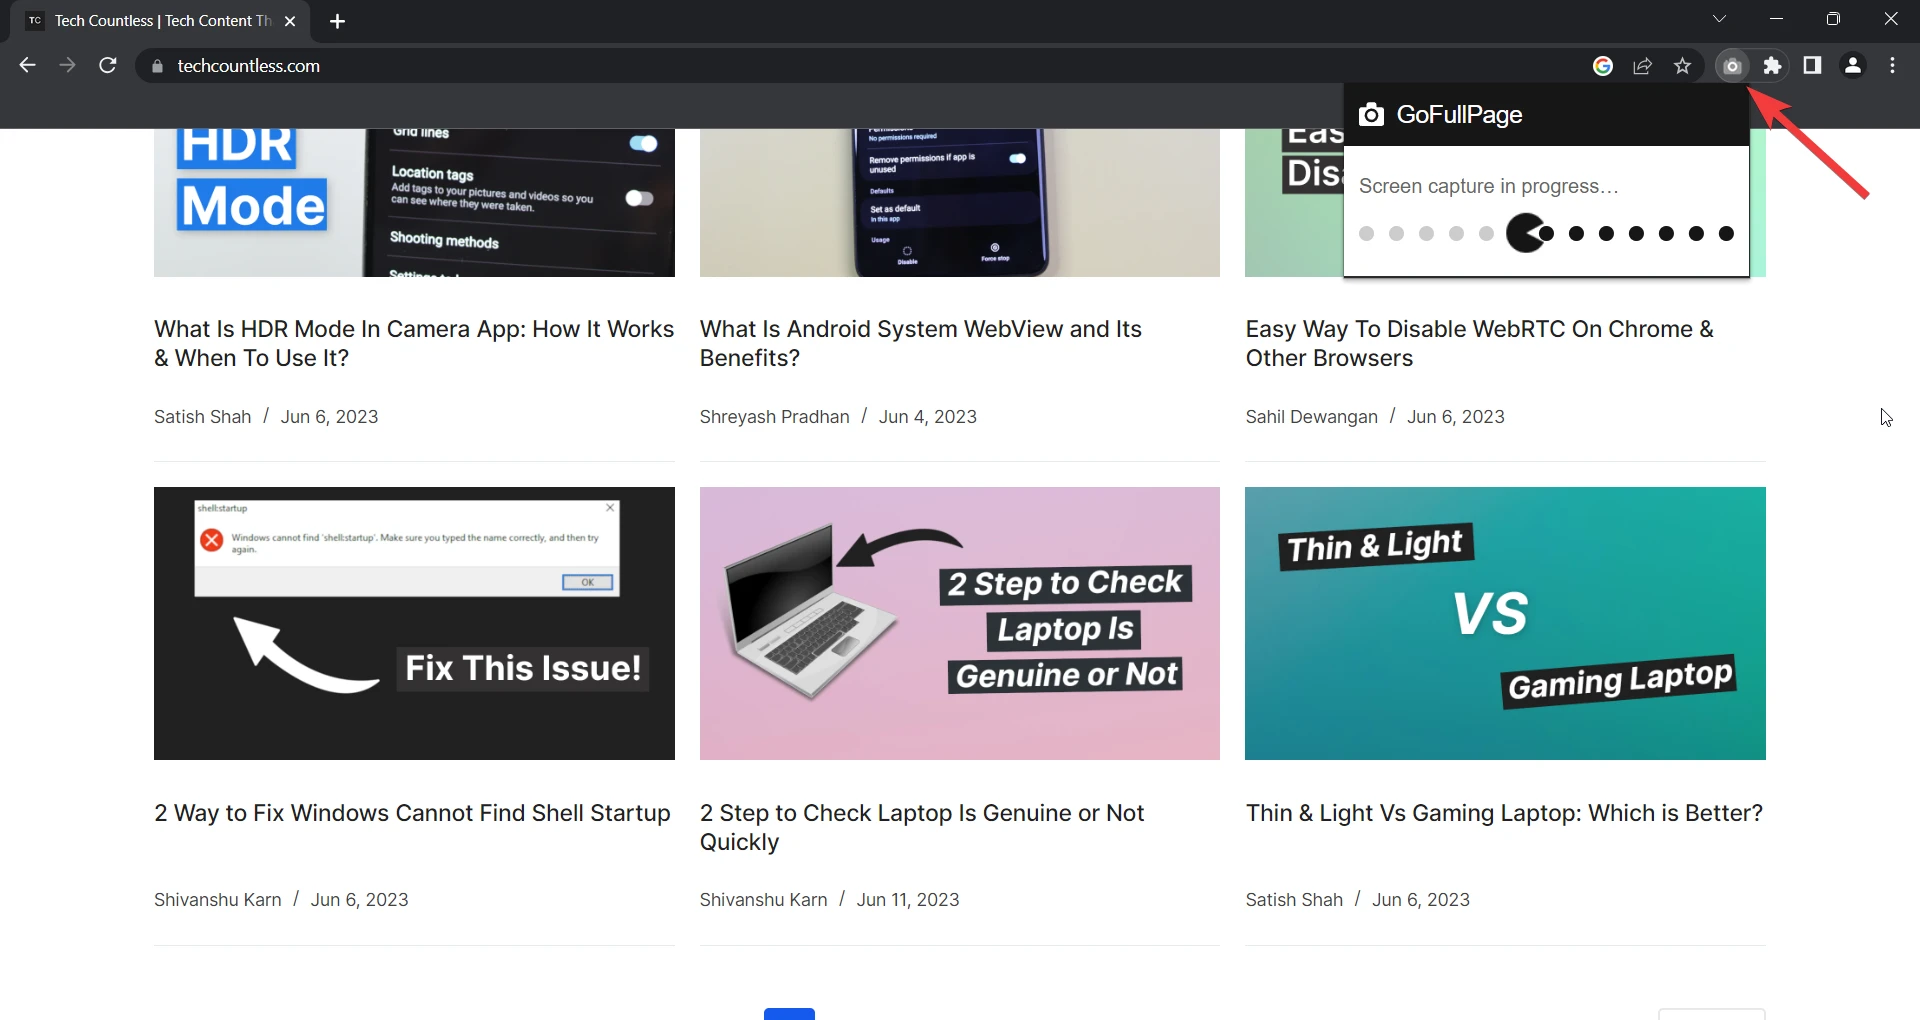The height and width of the screenshot is (1020, 1920).
Task: Restore down the Chrome window
Action: (x=1833, y=19)
